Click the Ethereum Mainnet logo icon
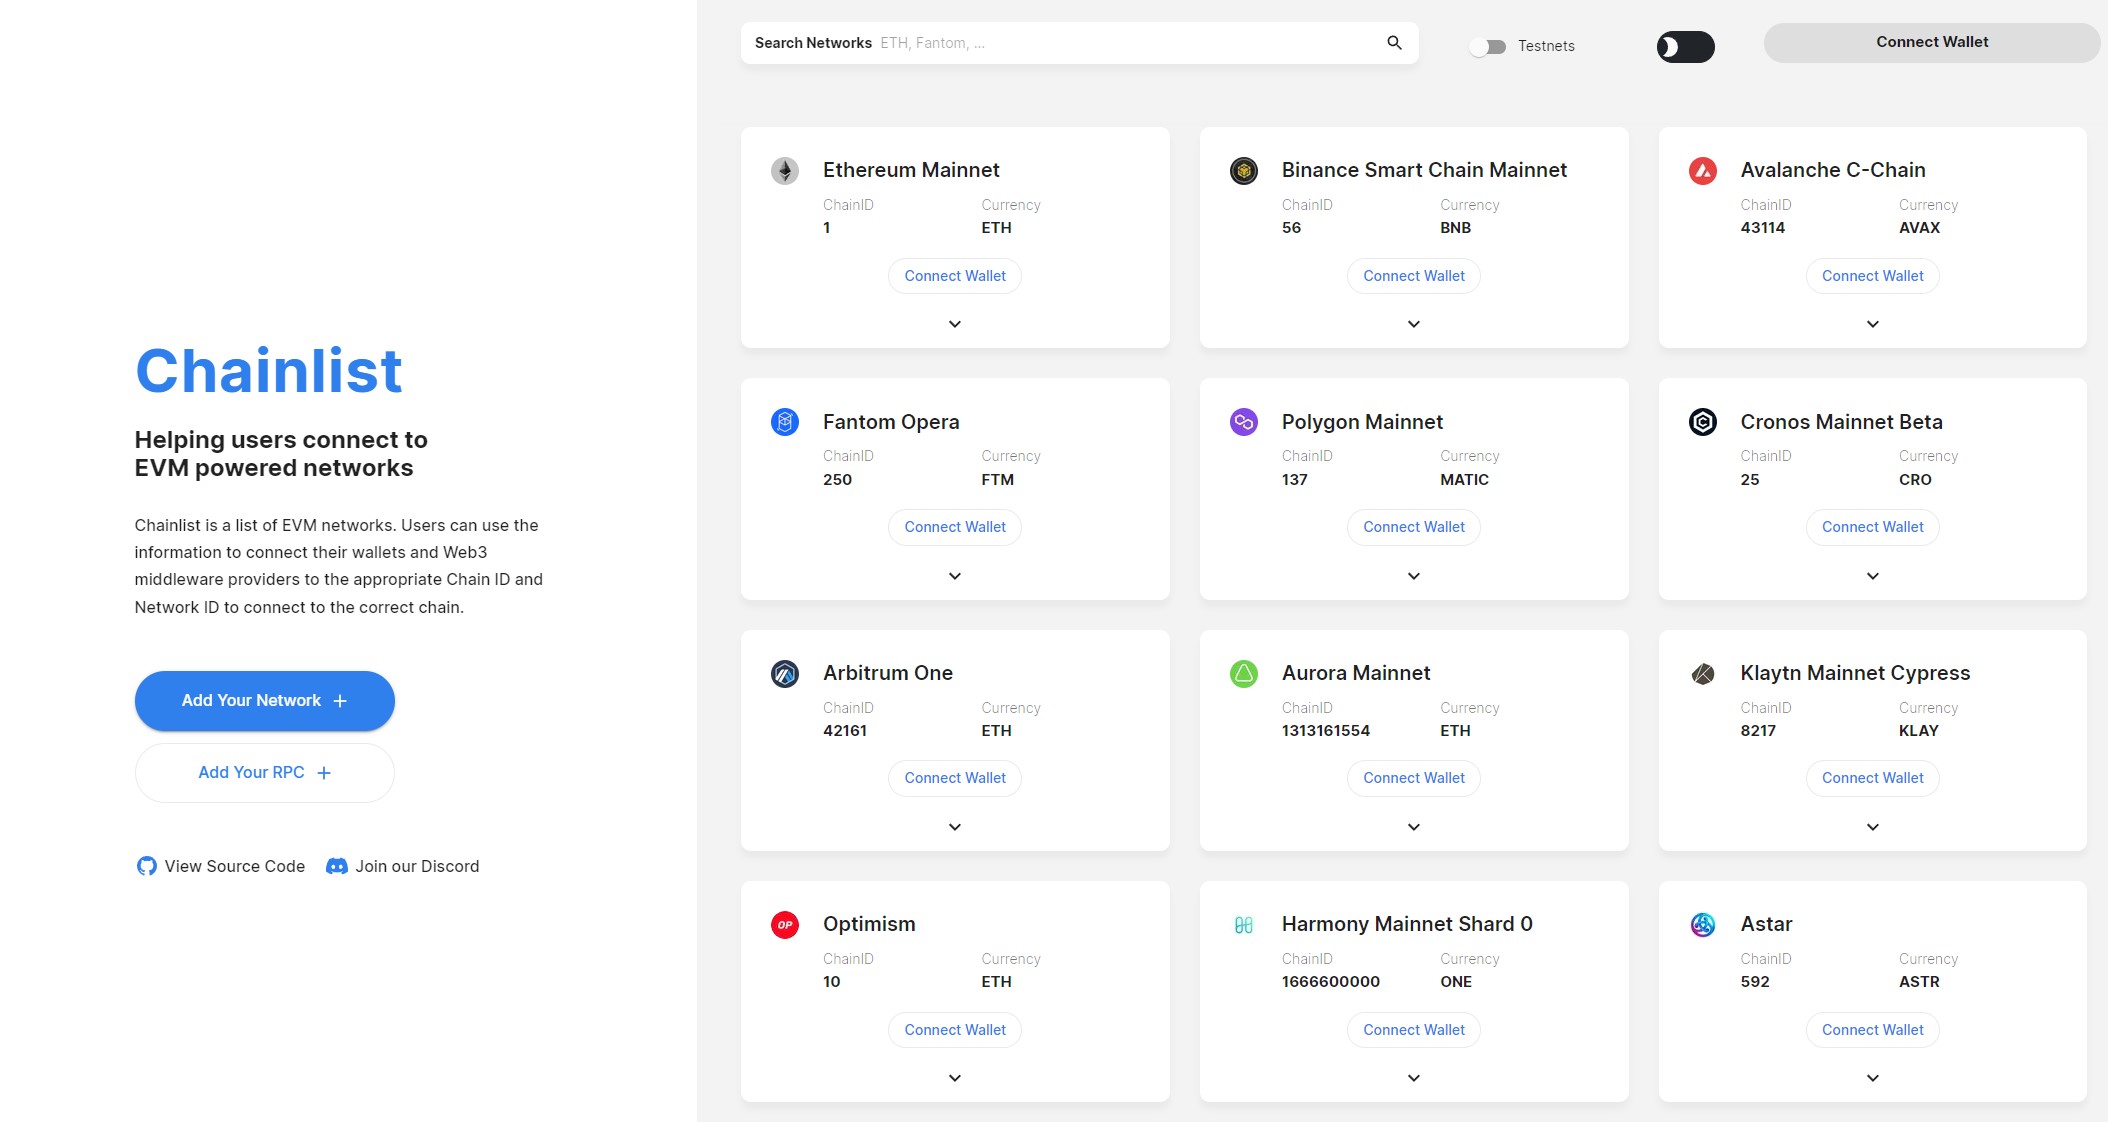 pyautogui.click(x=785, y=171)
